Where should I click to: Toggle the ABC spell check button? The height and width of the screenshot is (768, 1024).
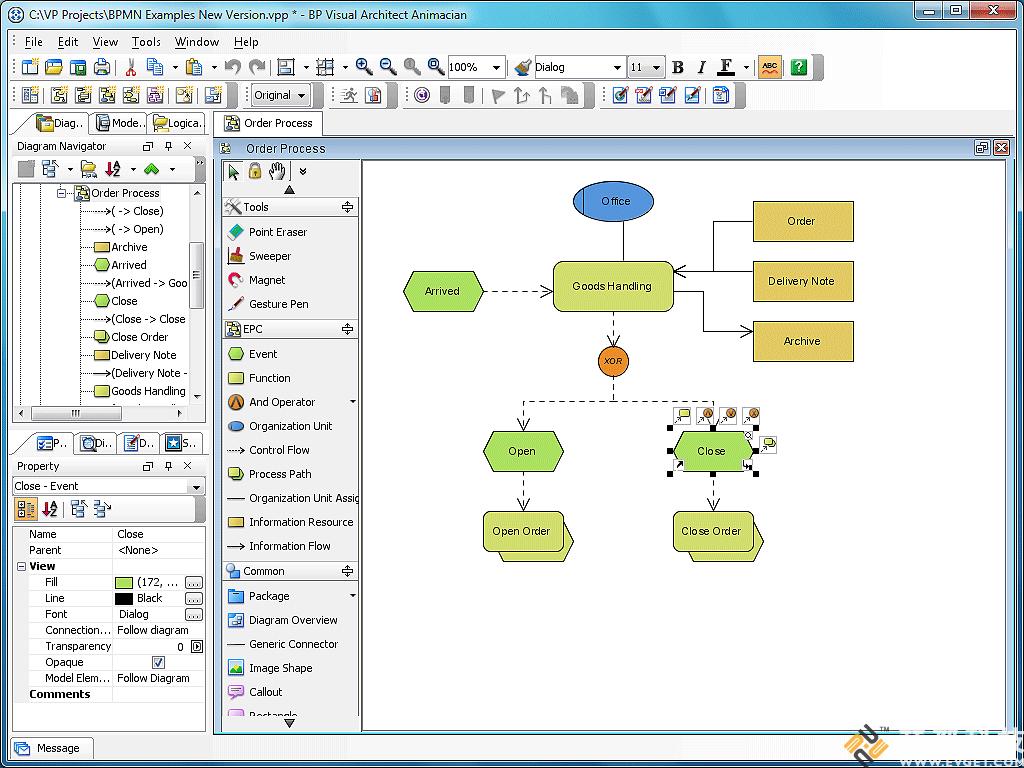tap(770, 67)
